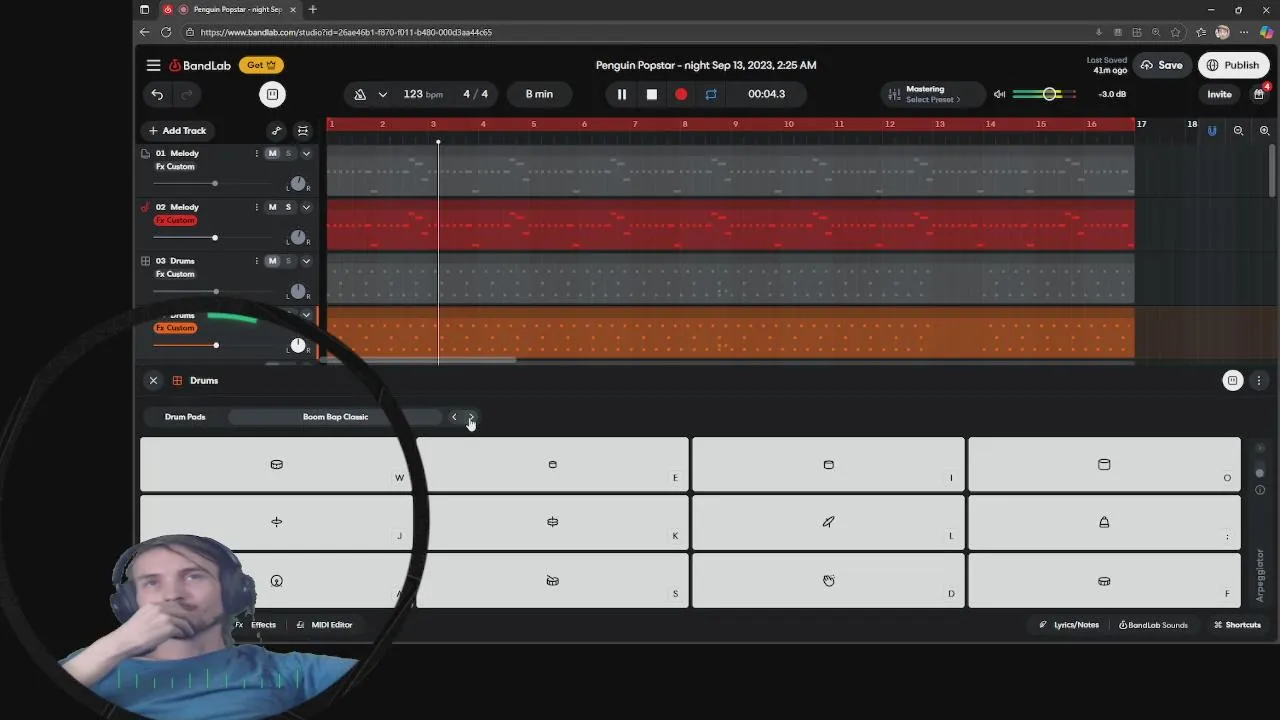
Task: Toggle the loop cycle button
Action: tap(711, 94)
